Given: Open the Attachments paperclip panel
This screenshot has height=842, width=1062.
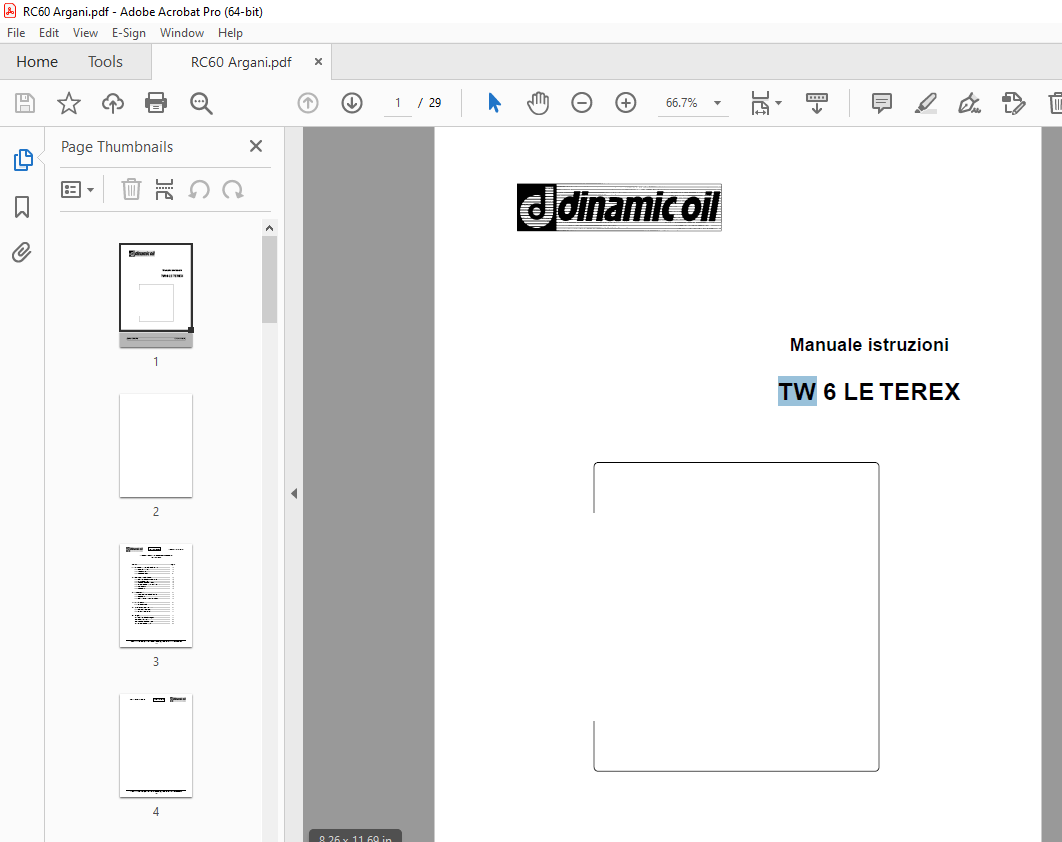Looking at the screenshot, I should (22, 253).
